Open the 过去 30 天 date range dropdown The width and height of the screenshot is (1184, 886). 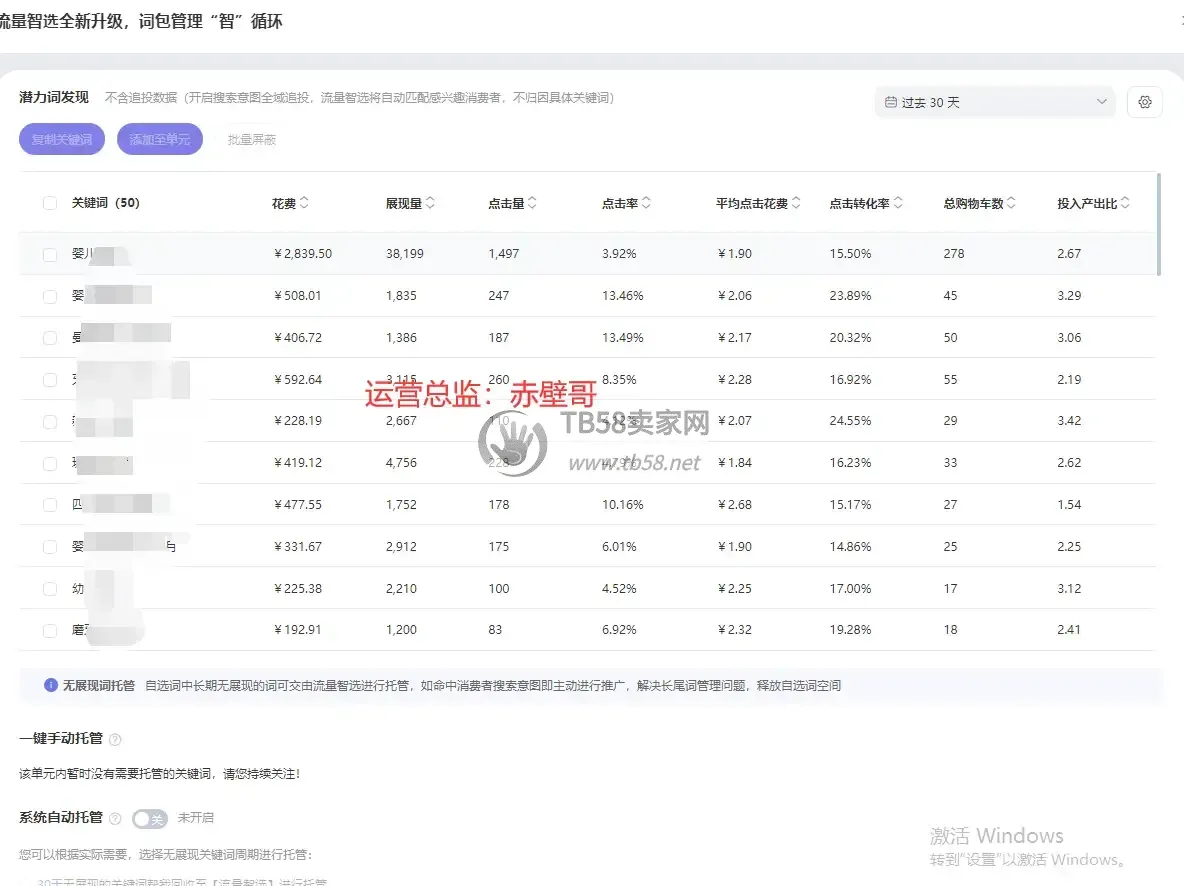(994, 102)
